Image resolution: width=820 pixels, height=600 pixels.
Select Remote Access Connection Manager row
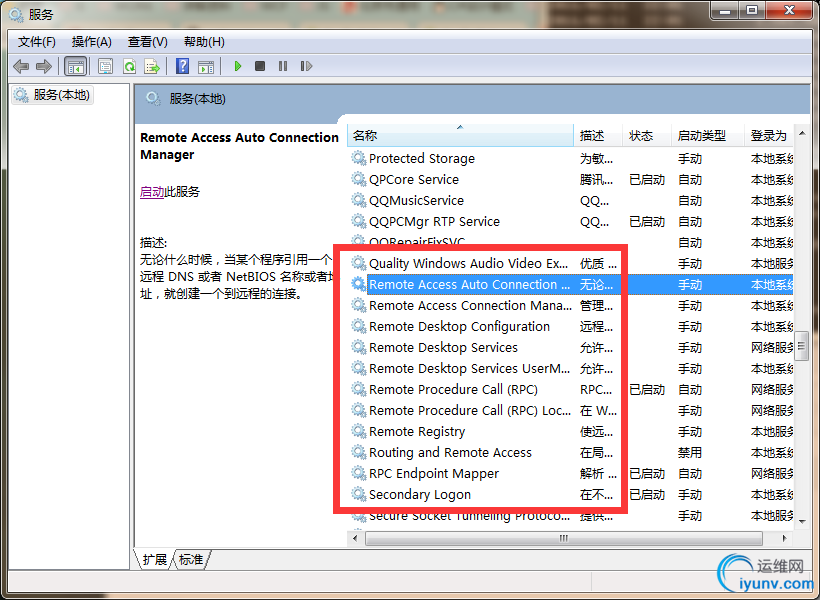pos(571,305)
